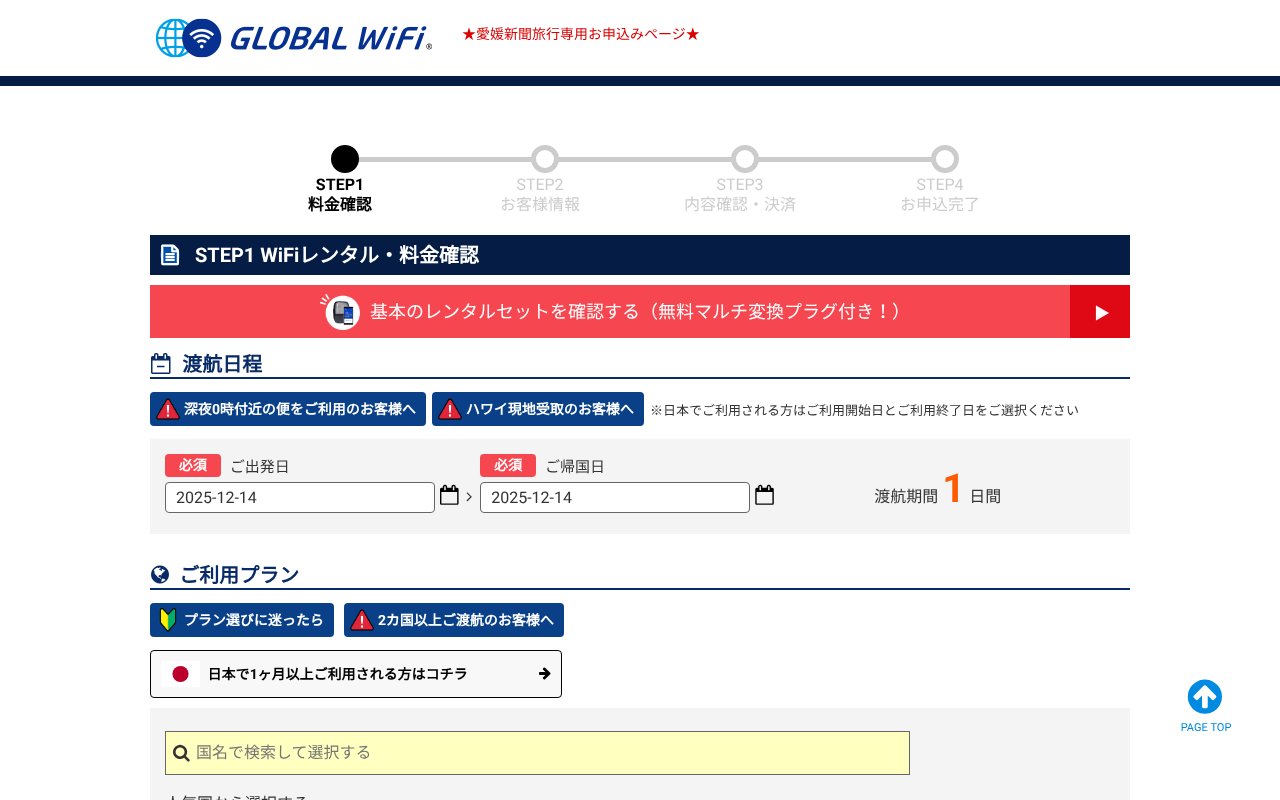Click the 国名で検索 search field
The width and height of the screenshot is (1280, 800).
click(x=537, y=752)
